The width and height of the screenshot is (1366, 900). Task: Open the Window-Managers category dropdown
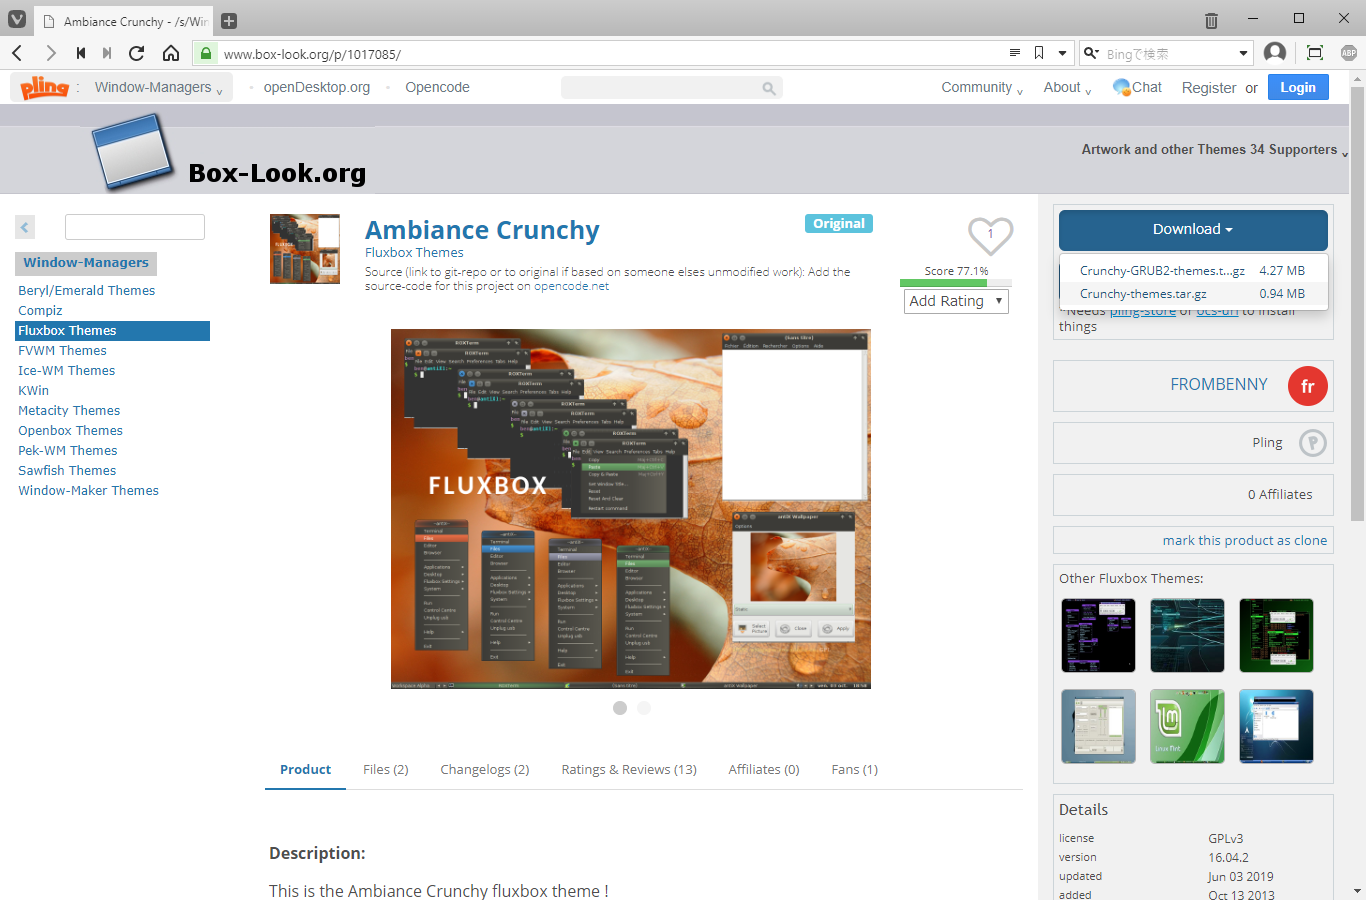click(159, 88)
